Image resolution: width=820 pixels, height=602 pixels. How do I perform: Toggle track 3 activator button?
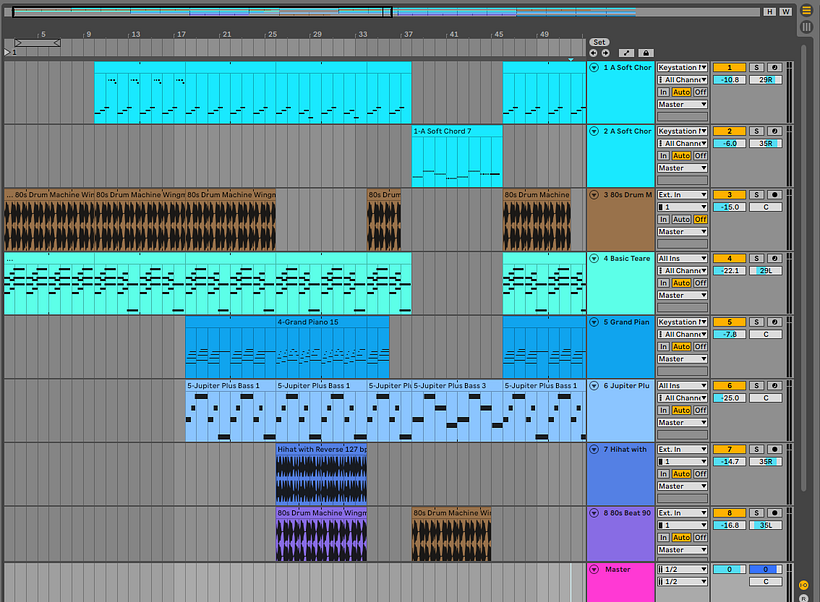pos(729,195)
